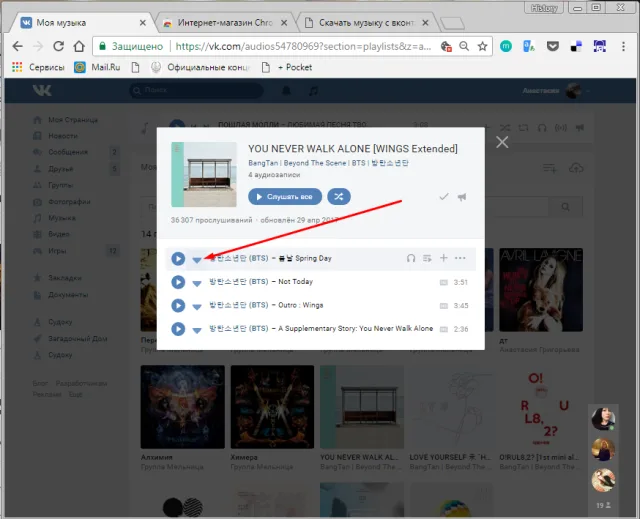Play Spring Day next in queue
This screenshot has height=519, width=640.
427,258
